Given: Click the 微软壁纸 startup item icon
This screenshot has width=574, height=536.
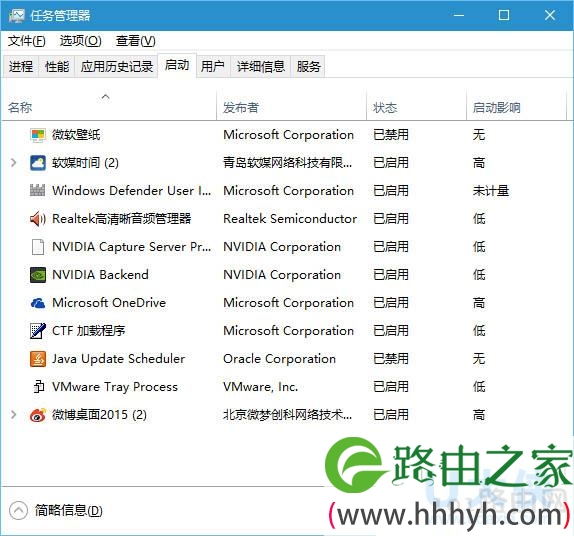Looking at the screenshot, I should click(x=38, y=135).
